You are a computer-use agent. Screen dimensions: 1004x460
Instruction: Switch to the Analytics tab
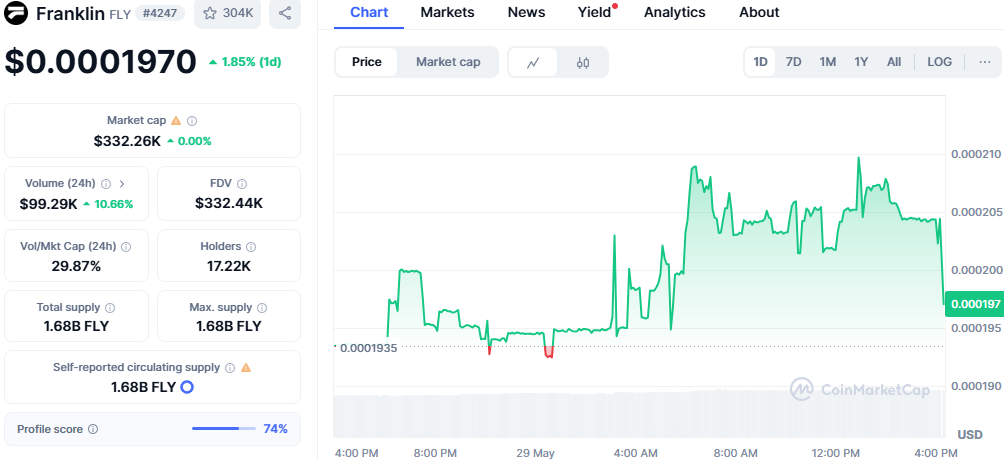(x=674, y=12)
